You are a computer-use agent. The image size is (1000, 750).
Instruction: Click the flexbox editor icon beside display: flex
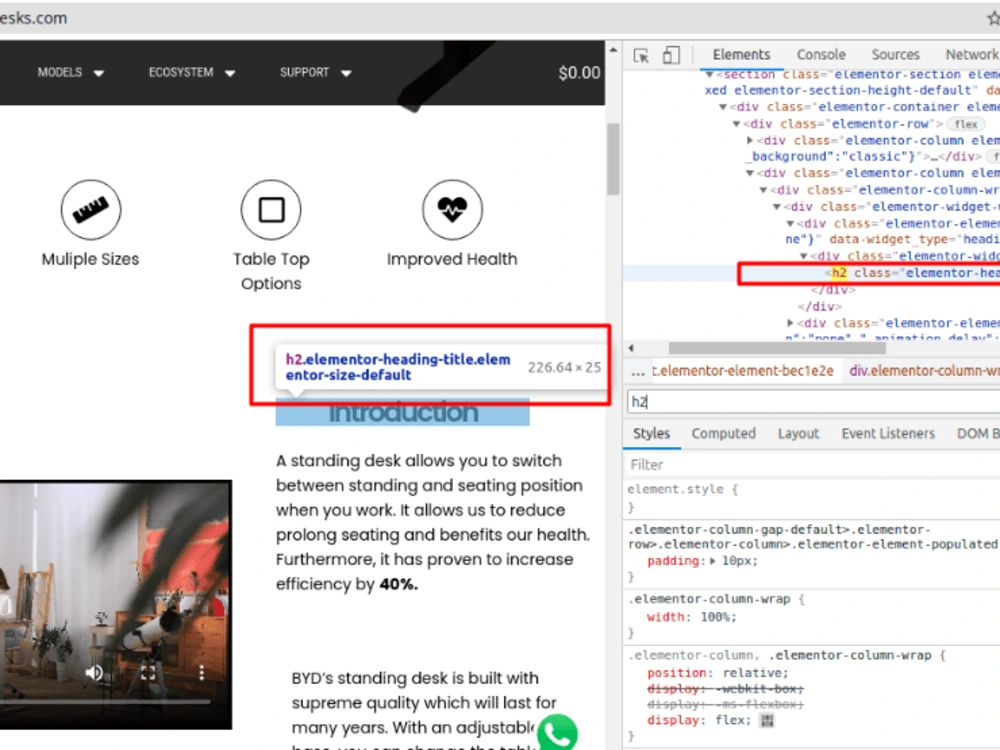tap(767, 720)
